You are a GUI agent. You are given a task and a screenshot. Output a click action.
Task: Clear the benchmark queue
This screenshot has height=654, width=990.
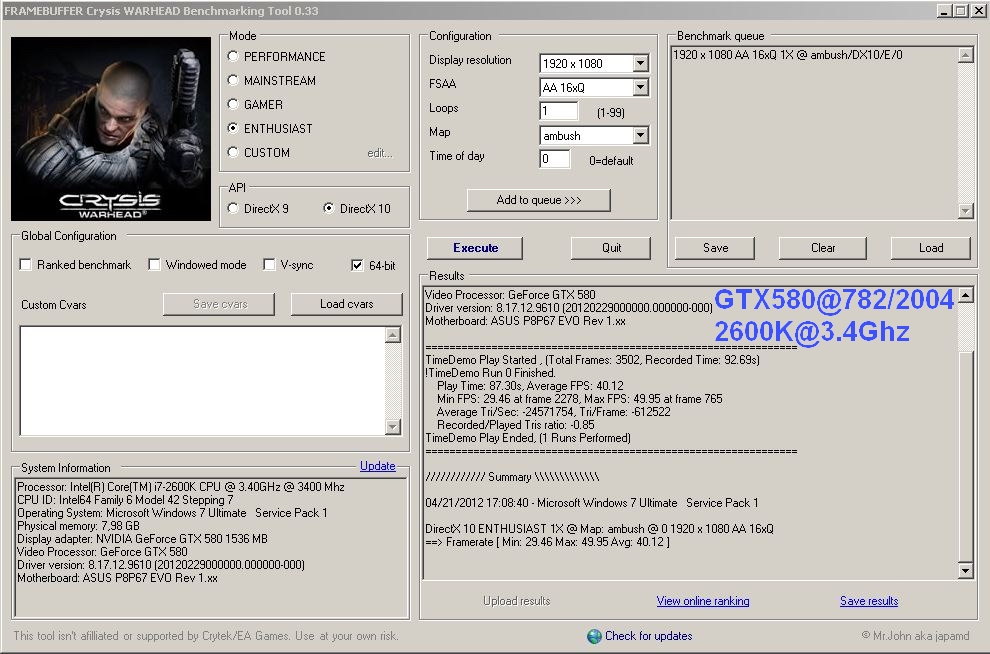coord(823,248)
